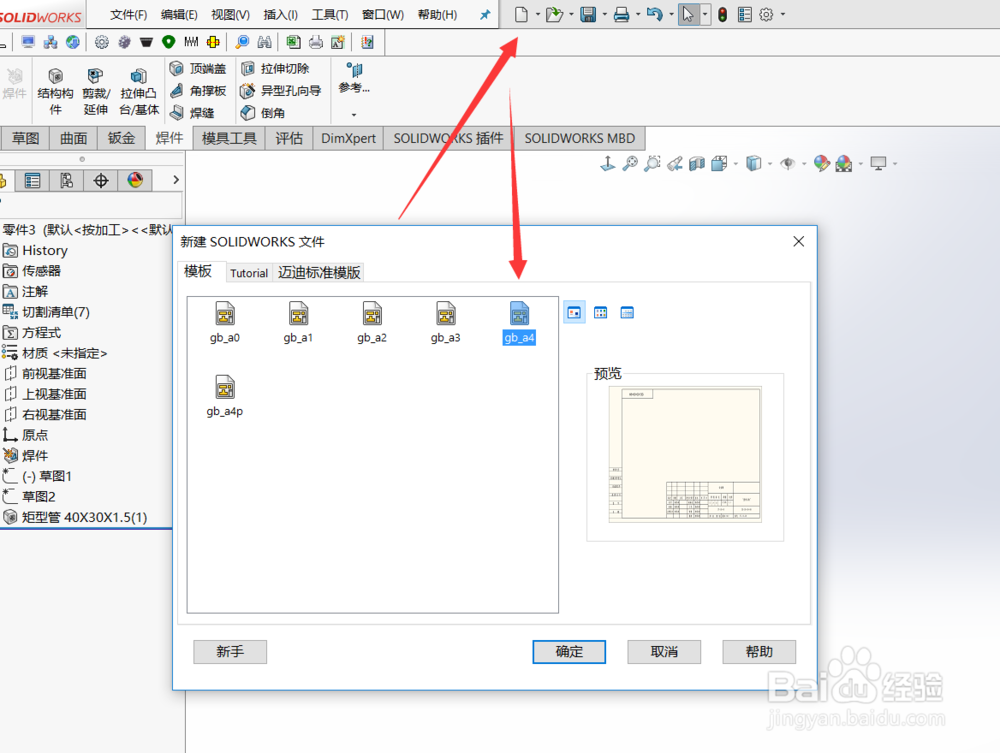Select 切割清单(7) in the feature tree
1000x753 pixels.
tap(46, 312)
